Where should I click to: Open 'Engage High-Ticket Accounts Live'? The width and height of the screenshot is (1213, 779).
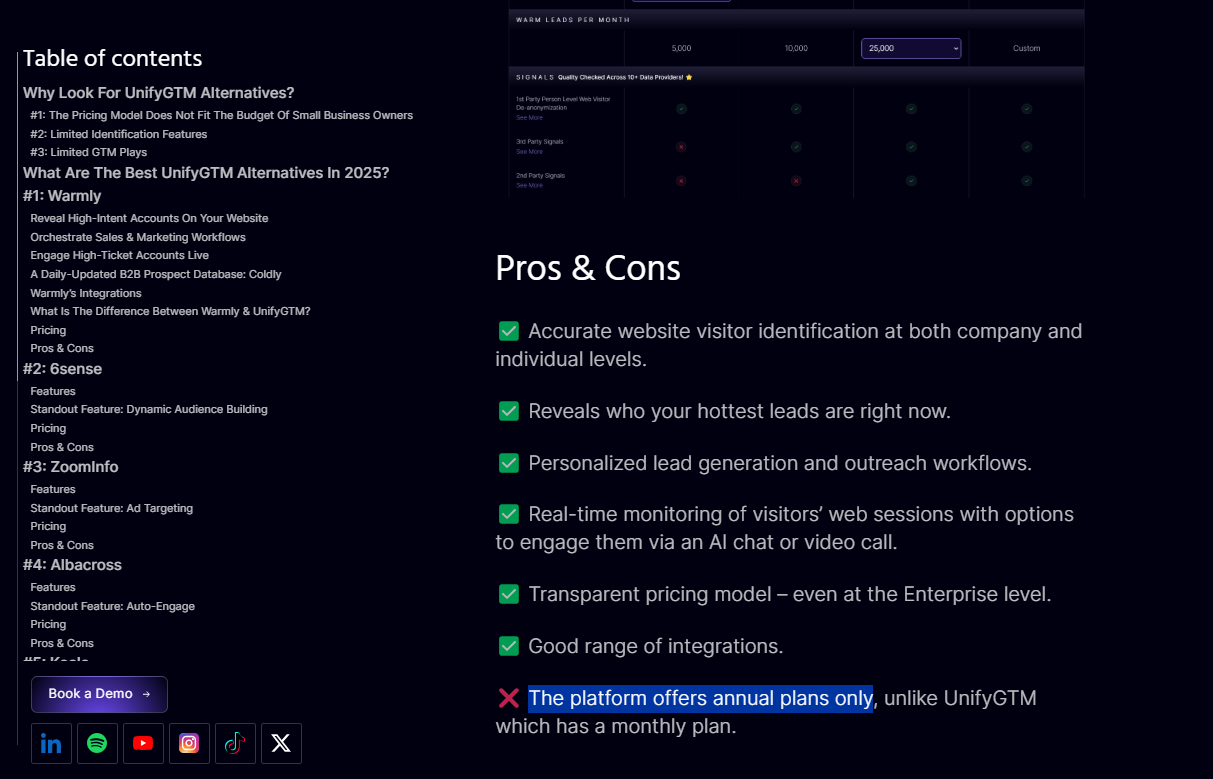pyautogui.click(x=120, y=255)
